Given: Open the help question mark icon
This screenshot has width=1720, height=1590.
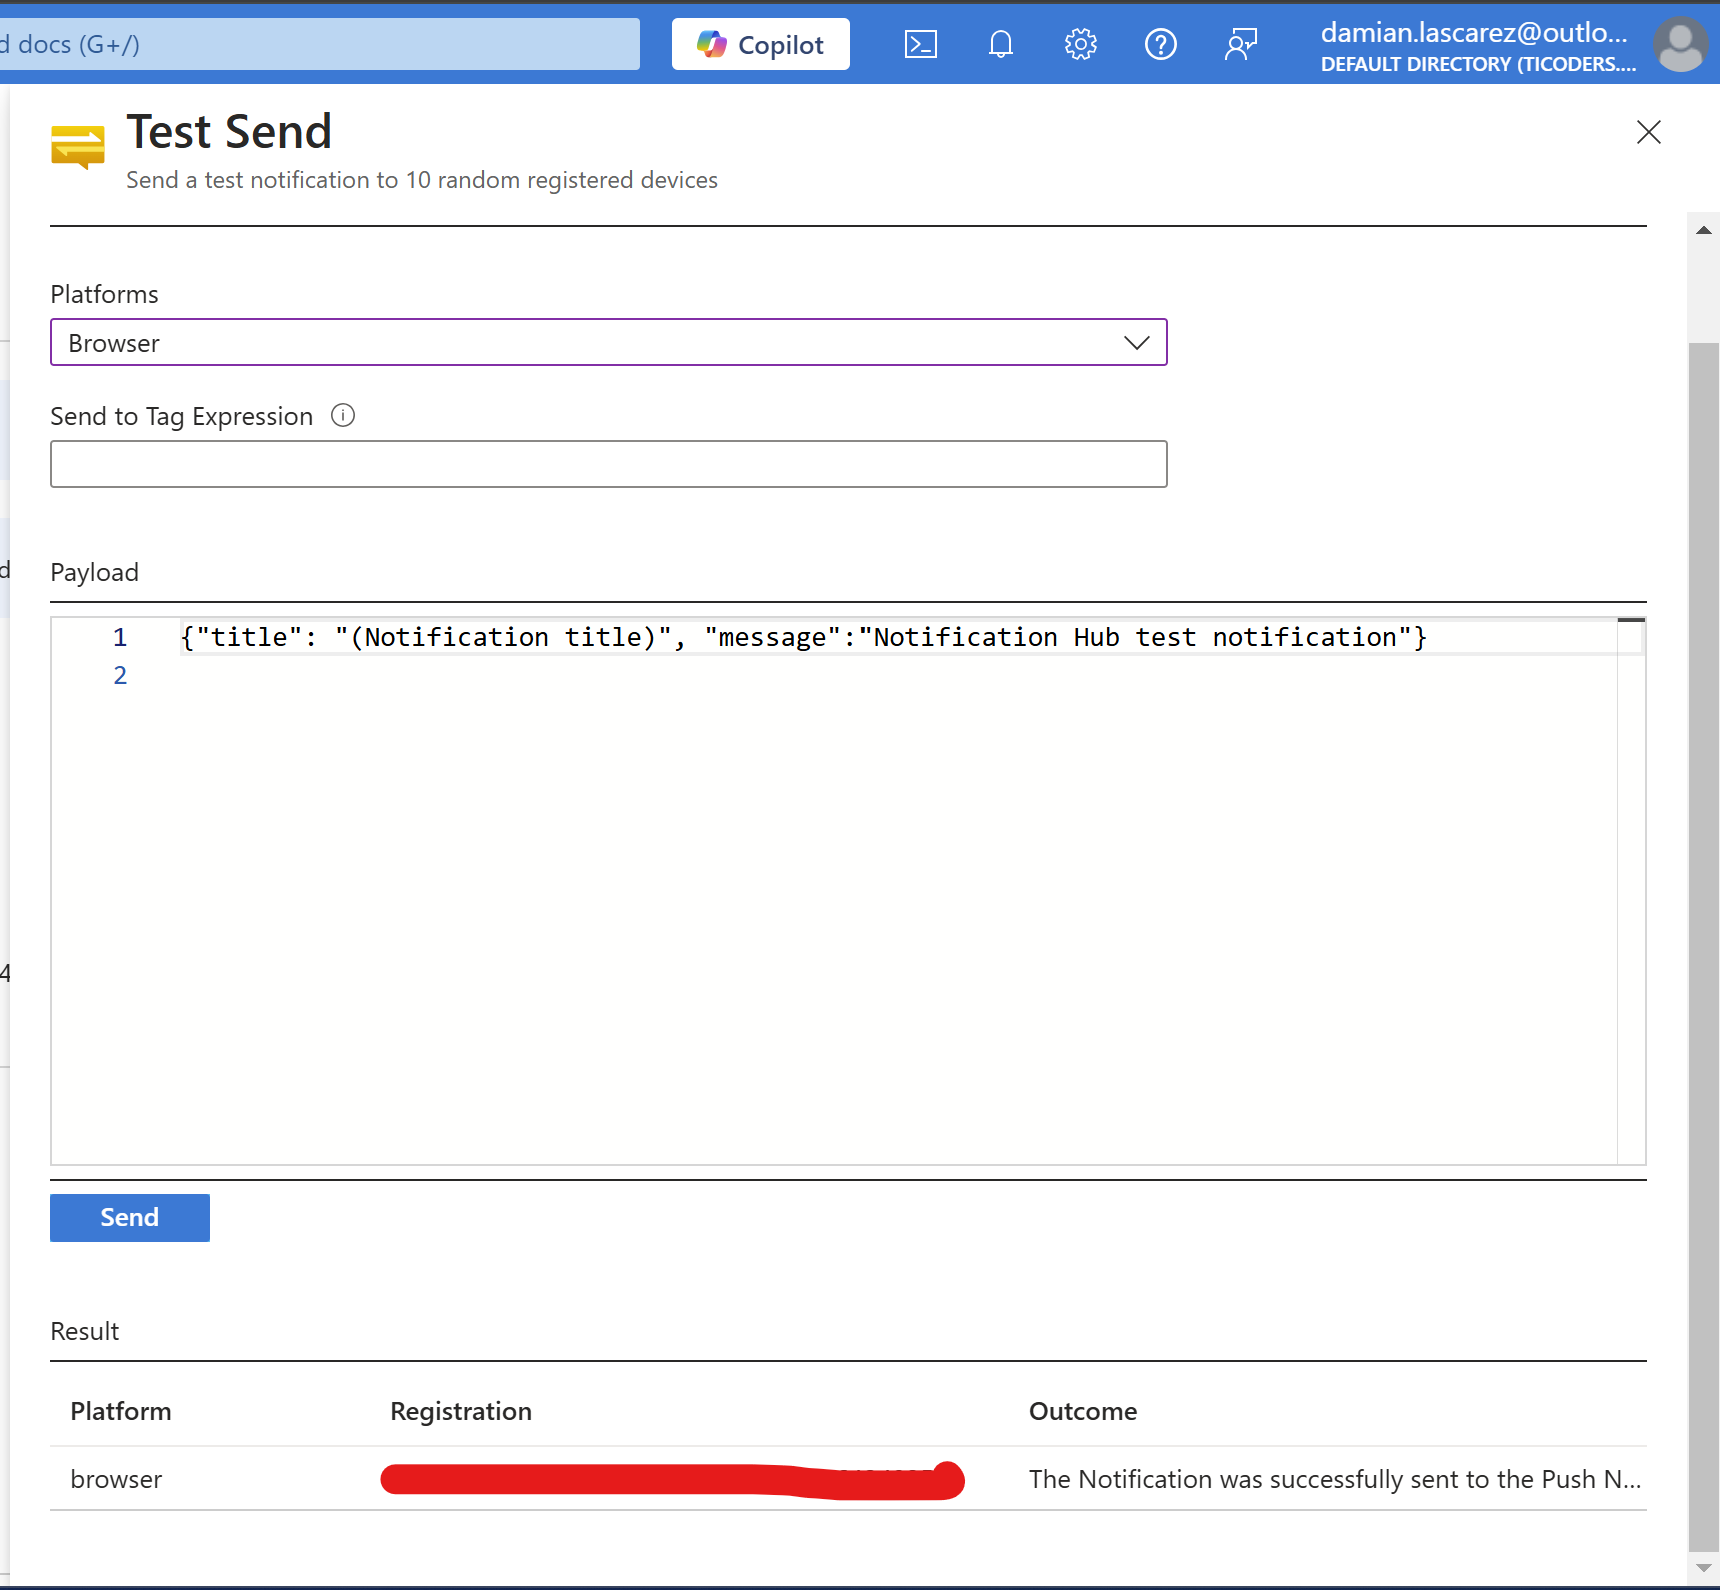Looking at the screenshot, I should (x=1160, y=44).
